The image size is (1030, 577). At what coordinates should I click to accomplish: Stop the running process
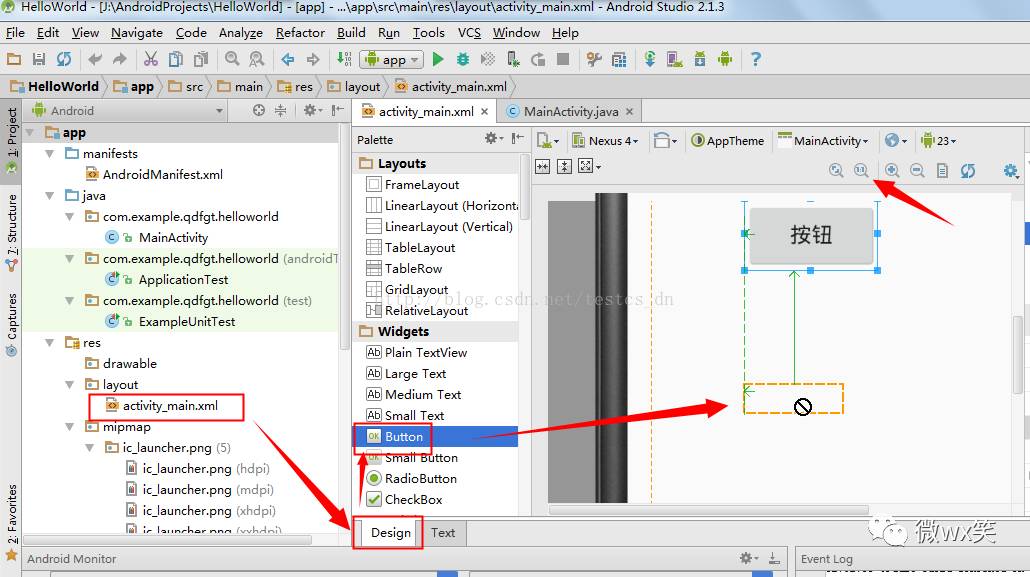coord(563,59)
